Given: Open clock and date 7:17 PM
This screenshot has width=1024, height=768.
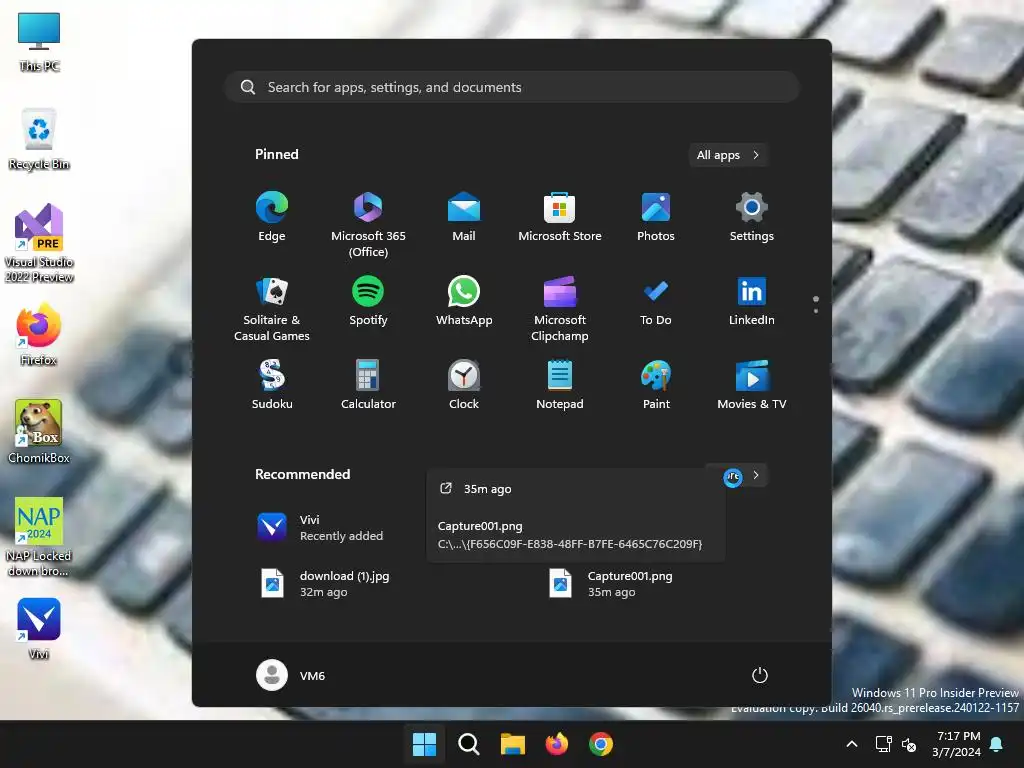Looking at the screenshot, I should click(x=956, y=744).
